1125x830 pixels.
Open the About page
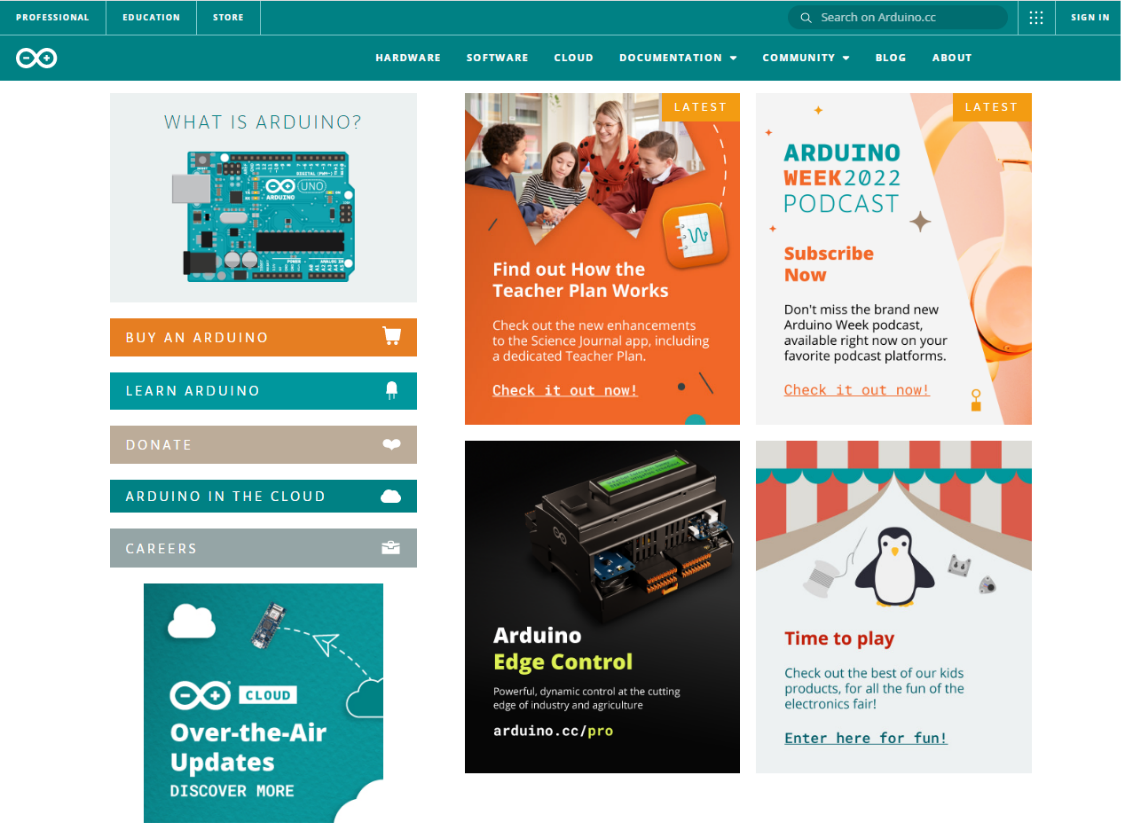951,57
